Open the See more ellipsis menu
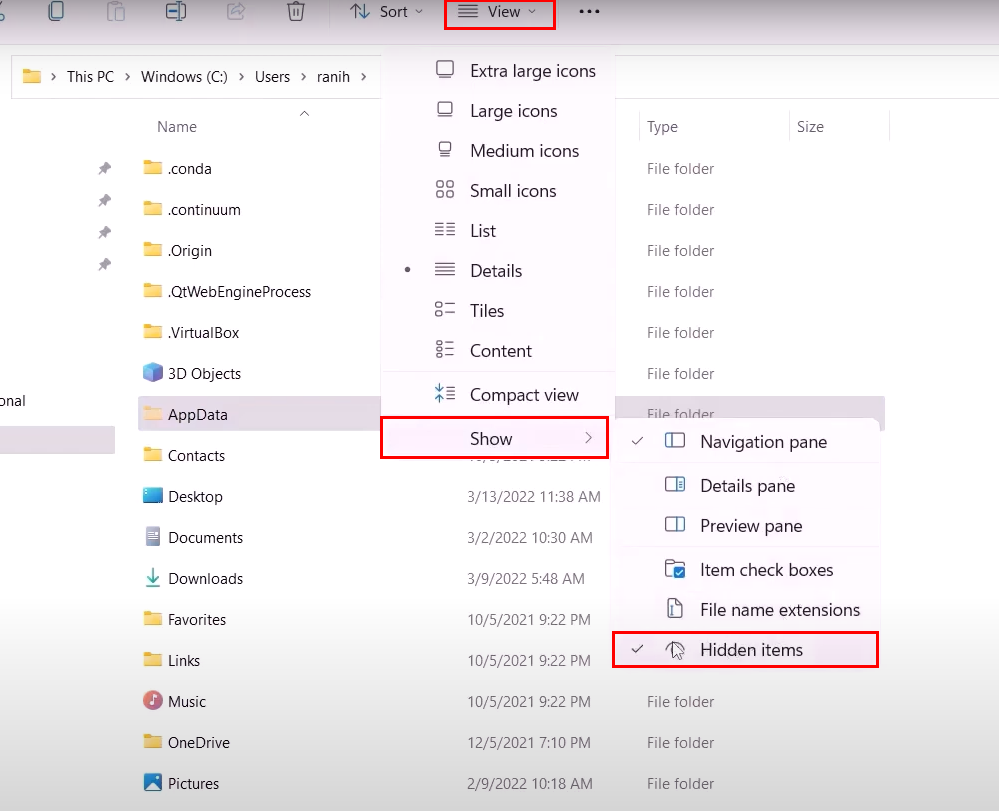The width and height of the screenshot is (999, 811). pos(589,12)
